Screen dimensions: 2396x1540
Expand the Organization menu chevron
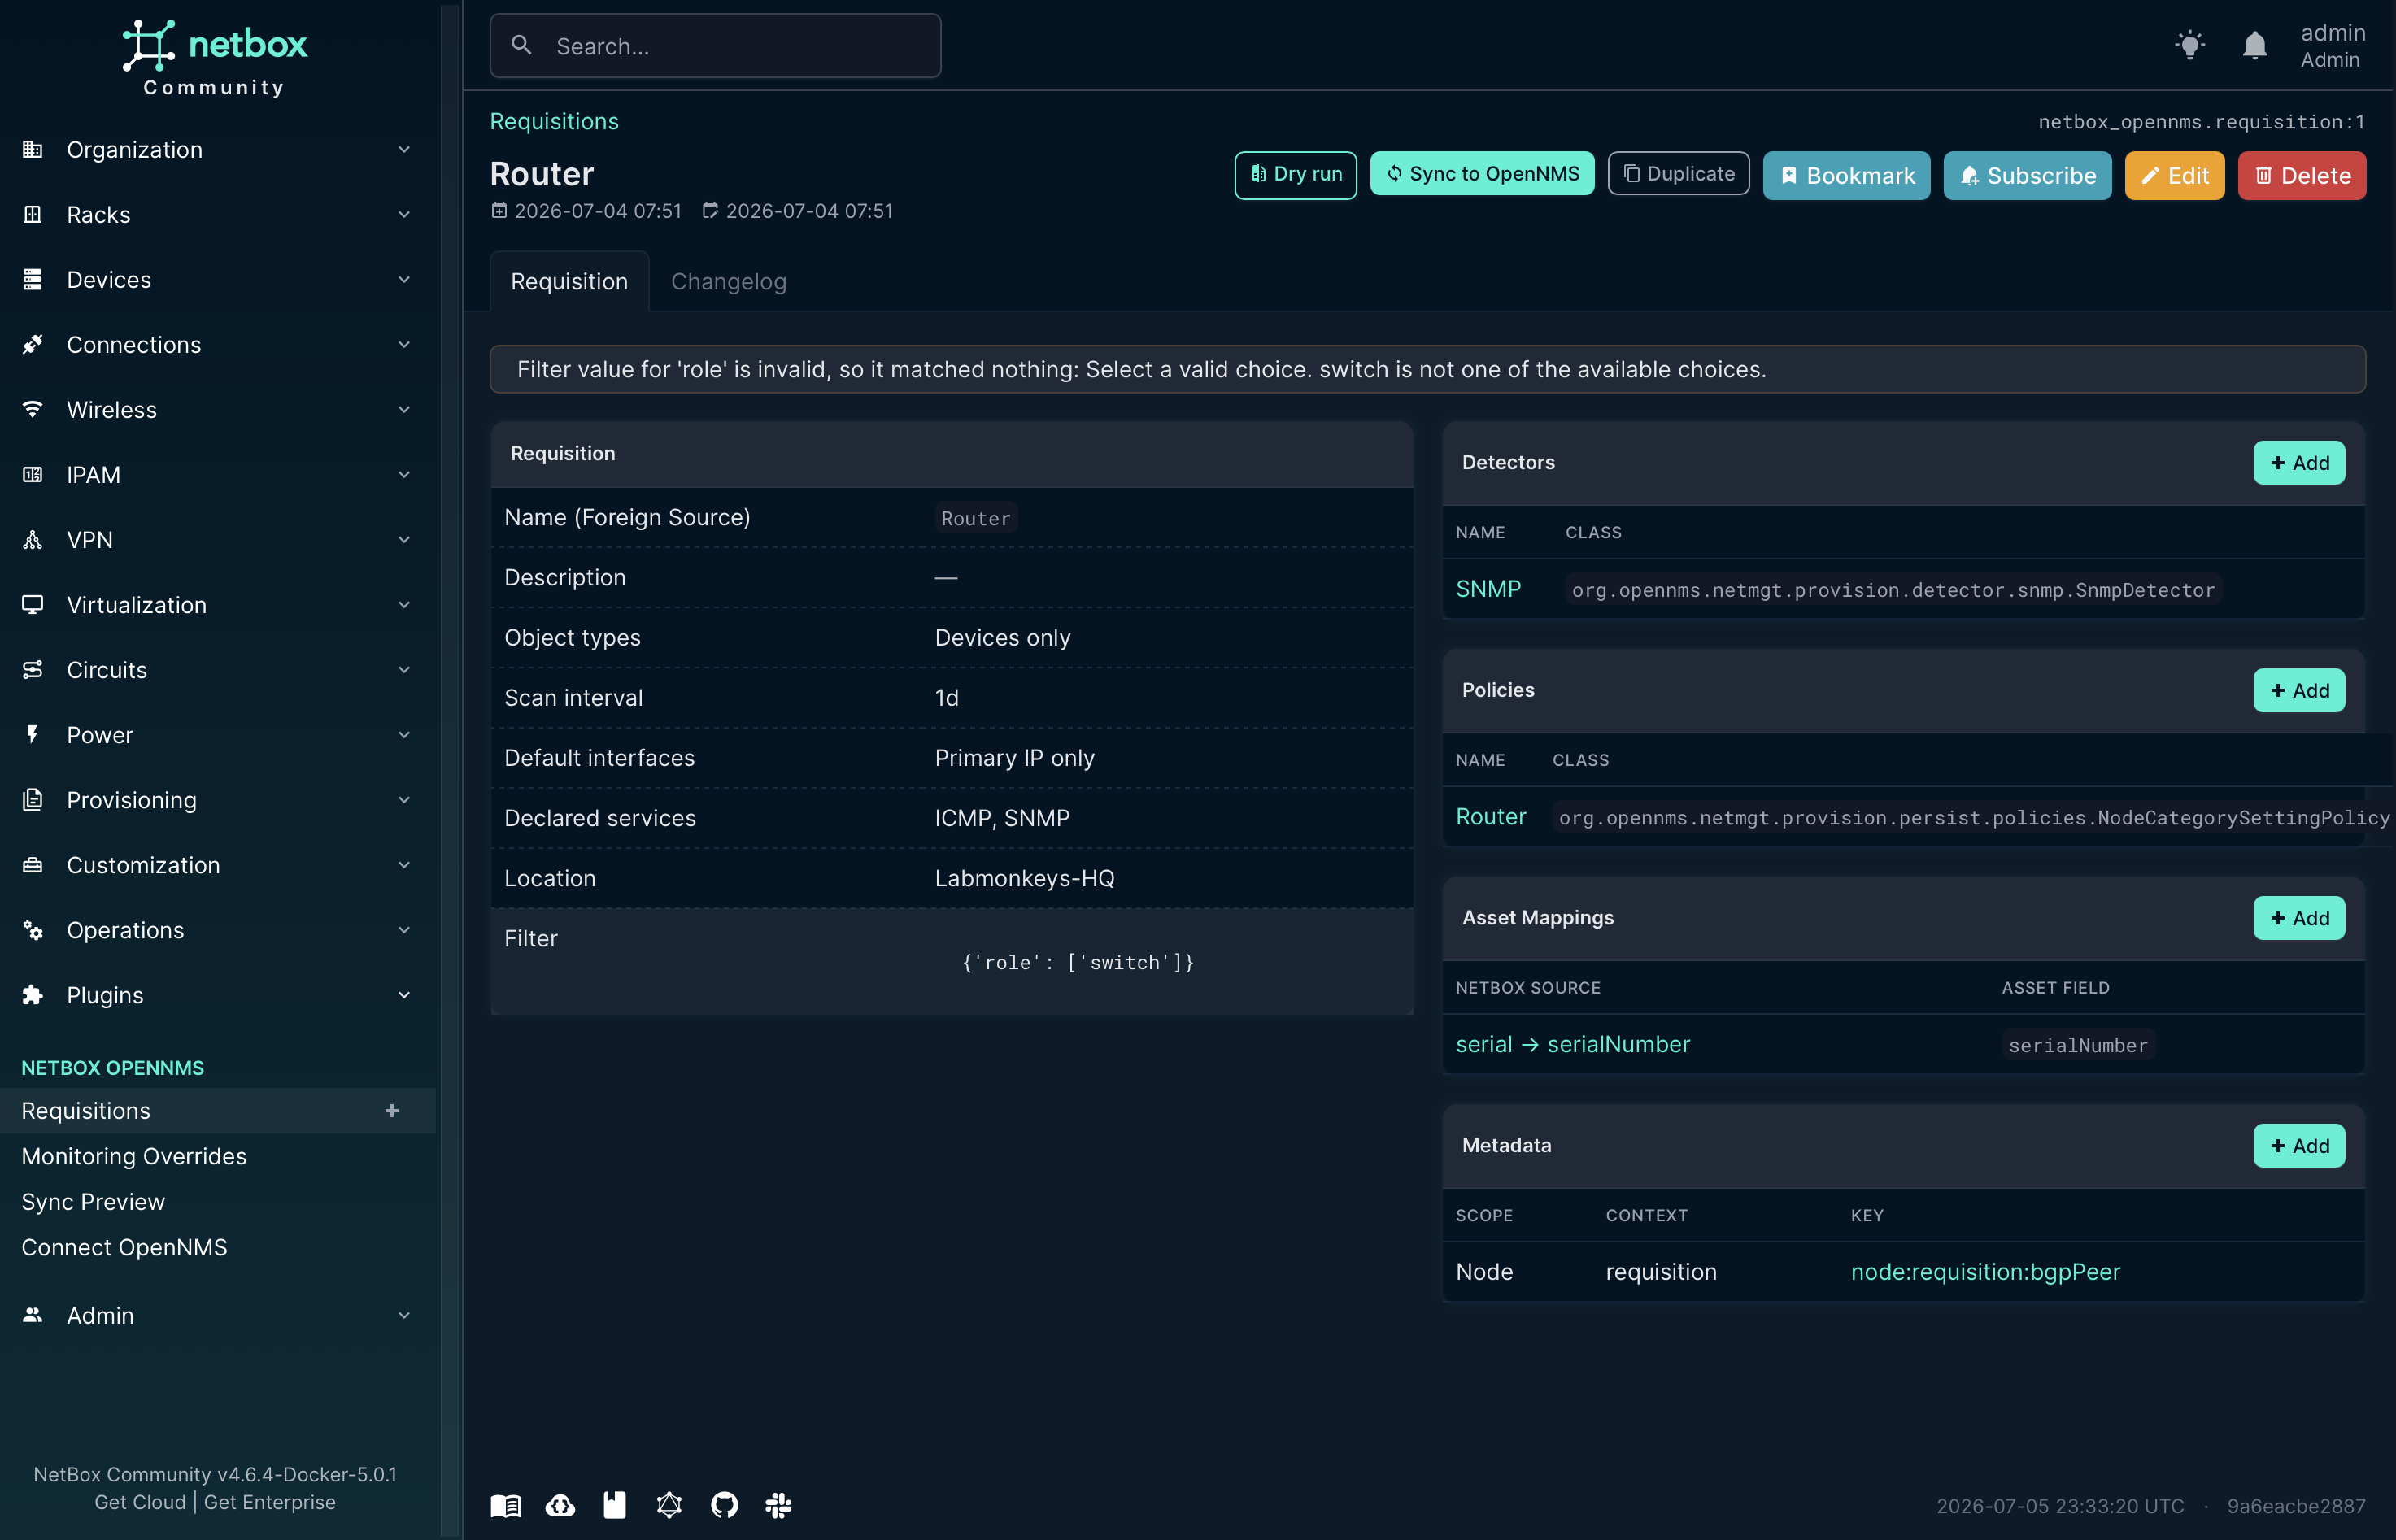tap(404, 149)
